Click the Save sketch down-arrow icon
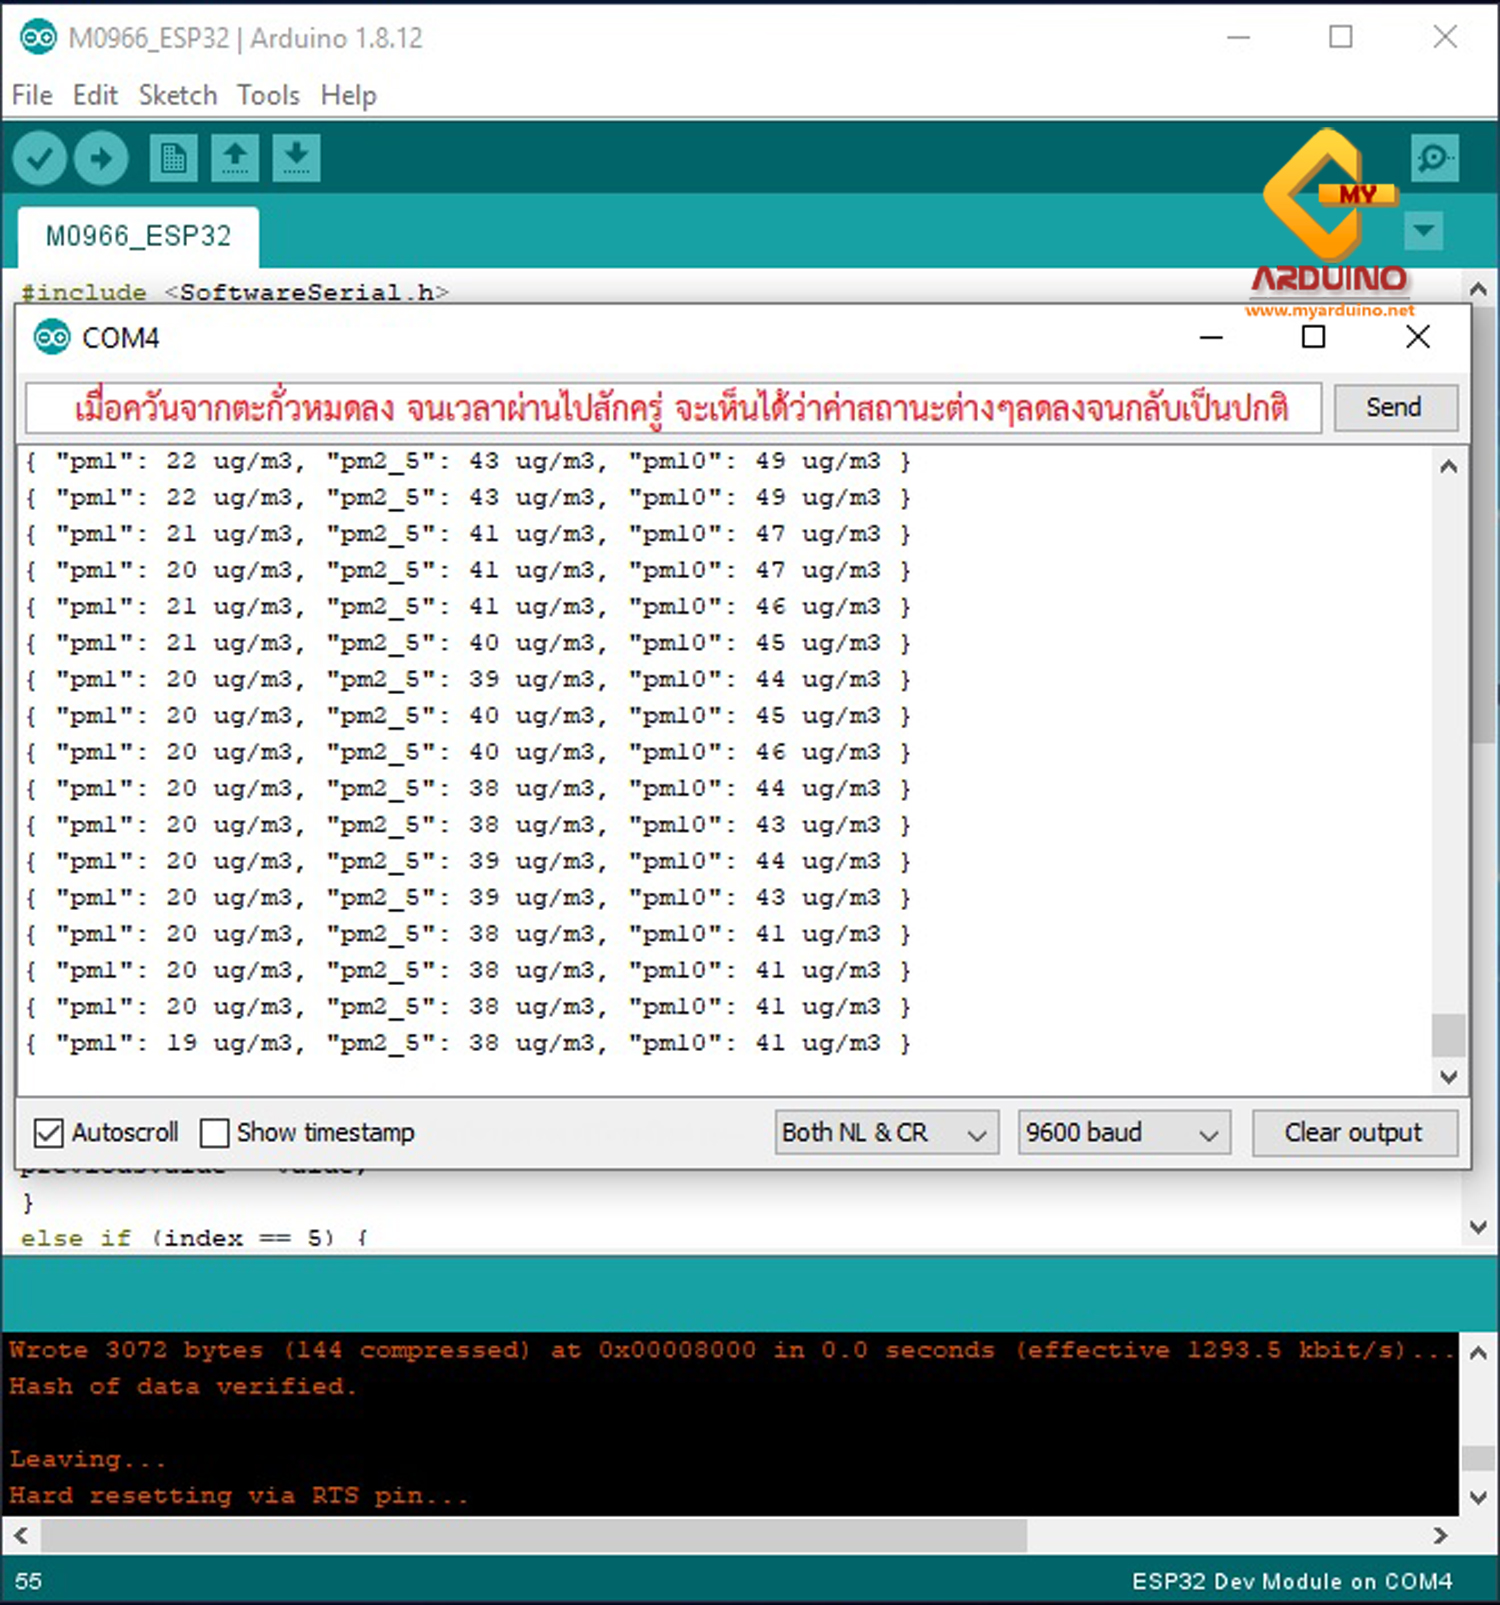Viewport: 1500px width, 1605px height. click(x=296, y=159)
